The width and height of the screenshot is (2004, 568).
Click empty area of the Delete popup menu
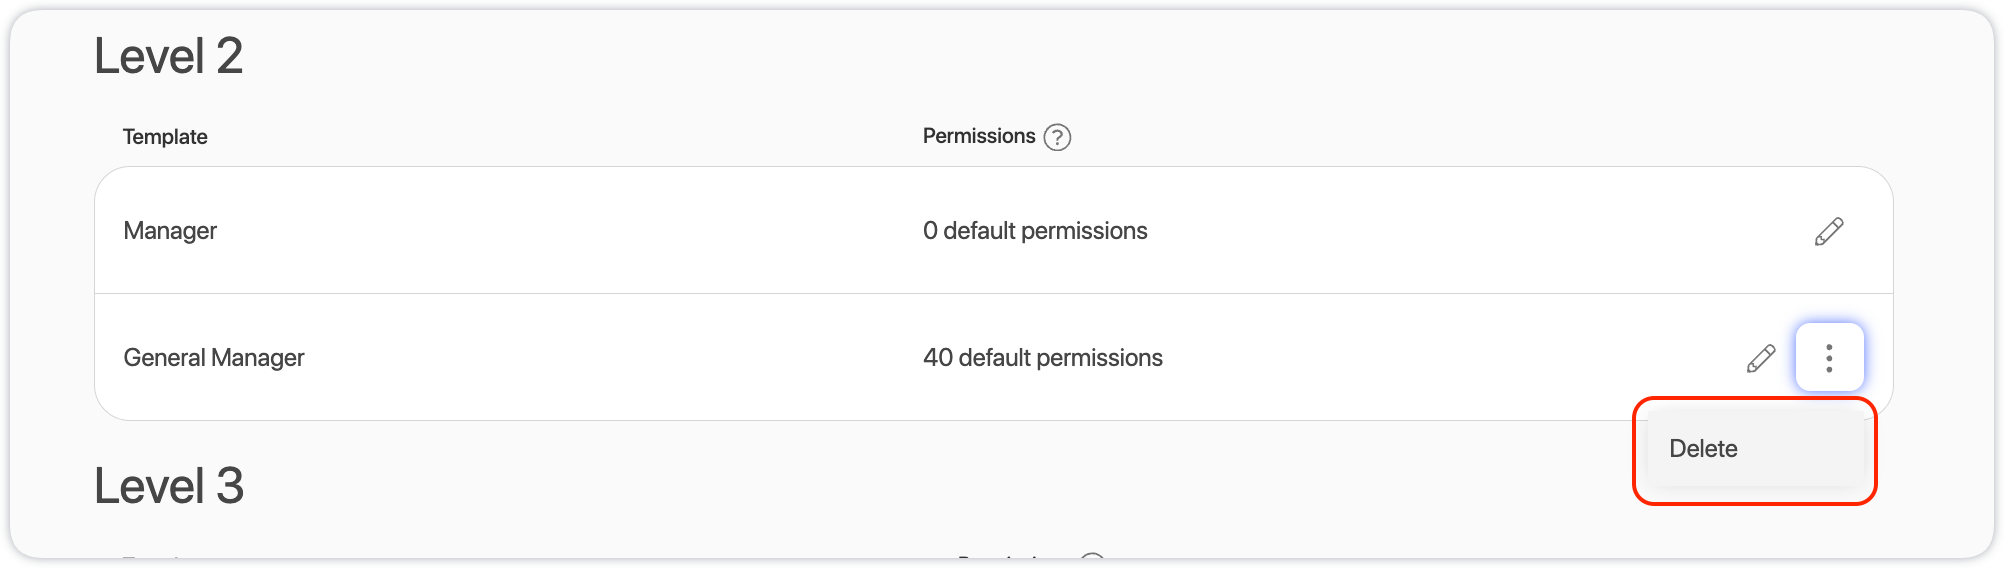pyautogui.click(x=1810, y=449)
